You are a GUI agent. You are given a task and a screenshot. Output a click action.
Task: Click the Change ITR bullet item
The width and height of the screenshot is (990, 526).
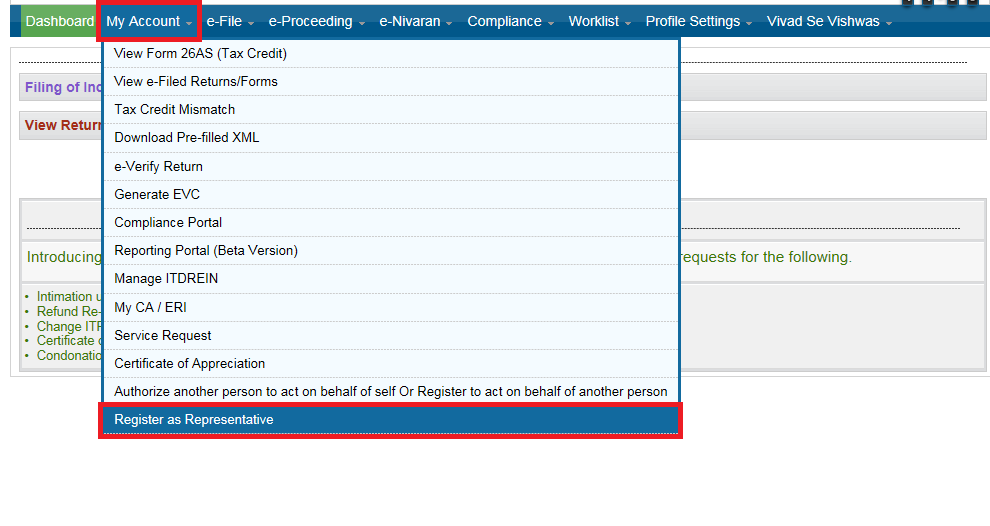69,326
